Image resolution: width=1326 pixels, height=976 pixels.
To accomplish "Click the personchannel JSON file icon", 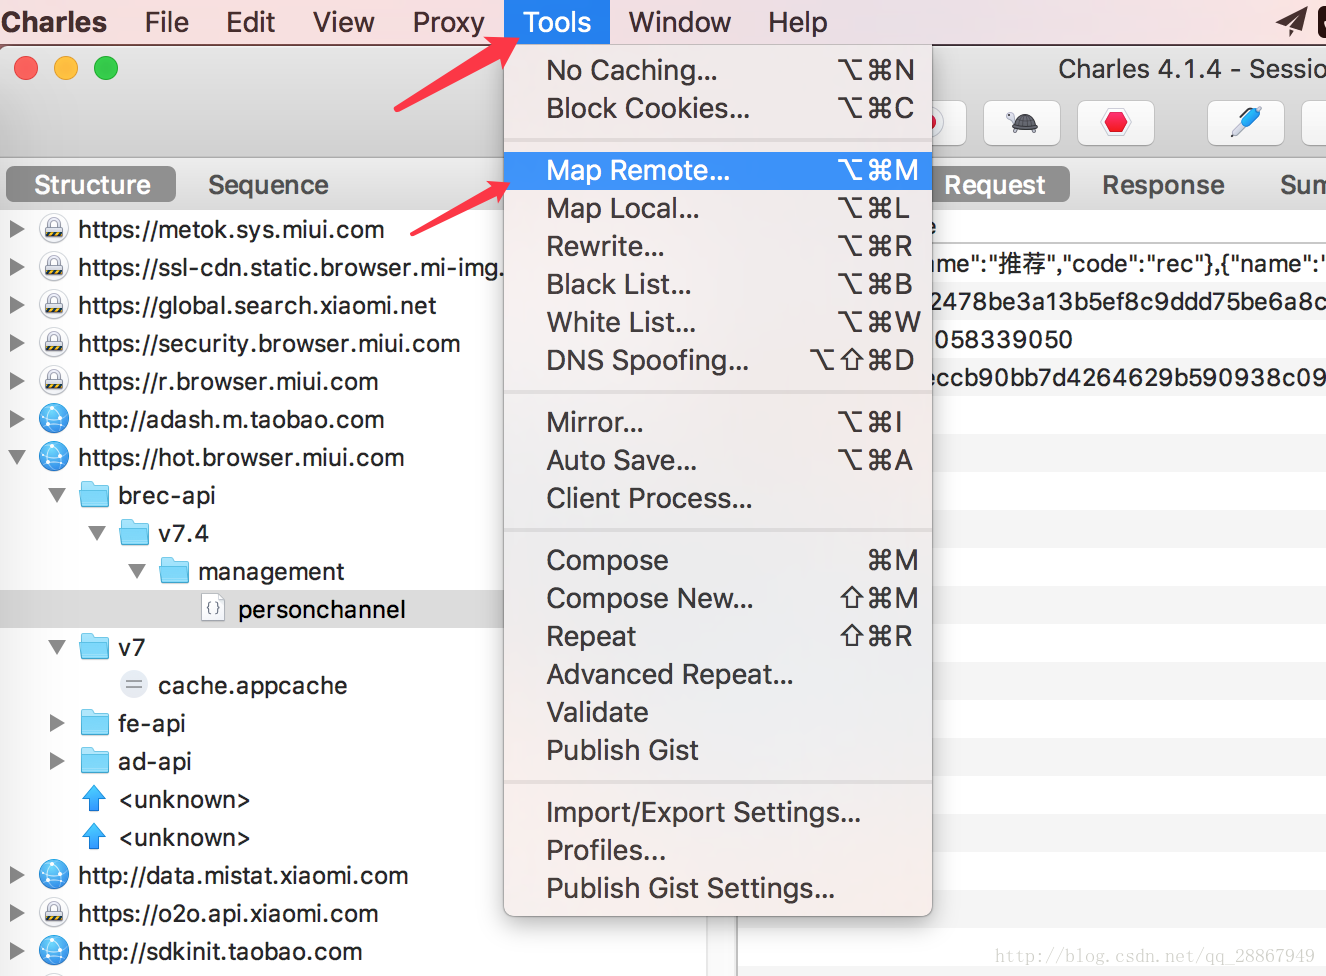I will pos(213,608).
